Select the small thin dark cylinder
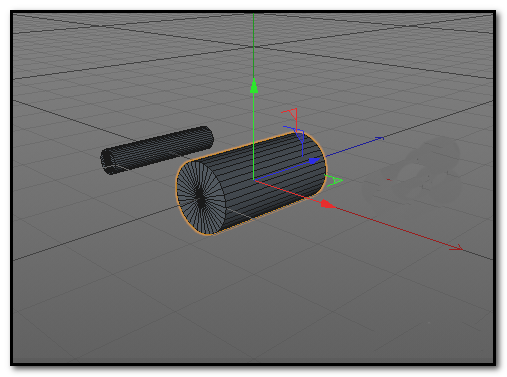Viewport: 507px width, 377px height. tap(157, 150)
